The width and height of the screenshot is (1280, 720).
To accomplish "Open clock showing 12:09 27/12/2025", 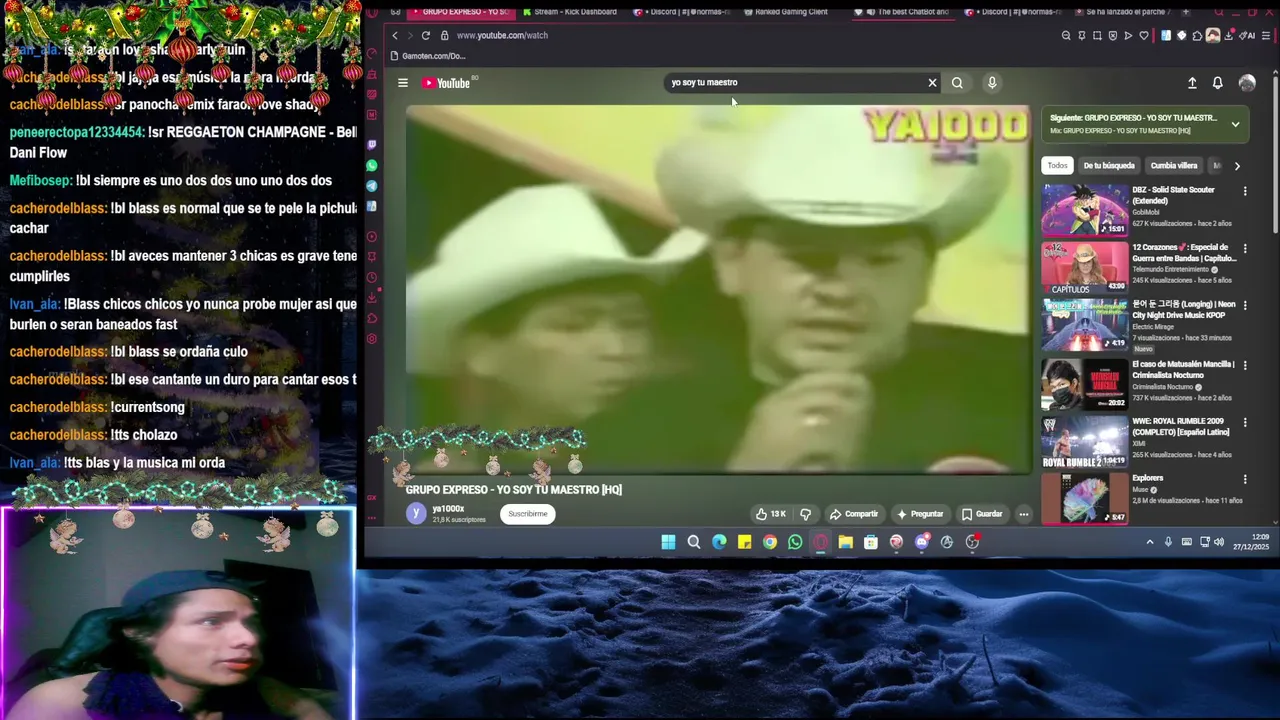I will point(1250,542).
